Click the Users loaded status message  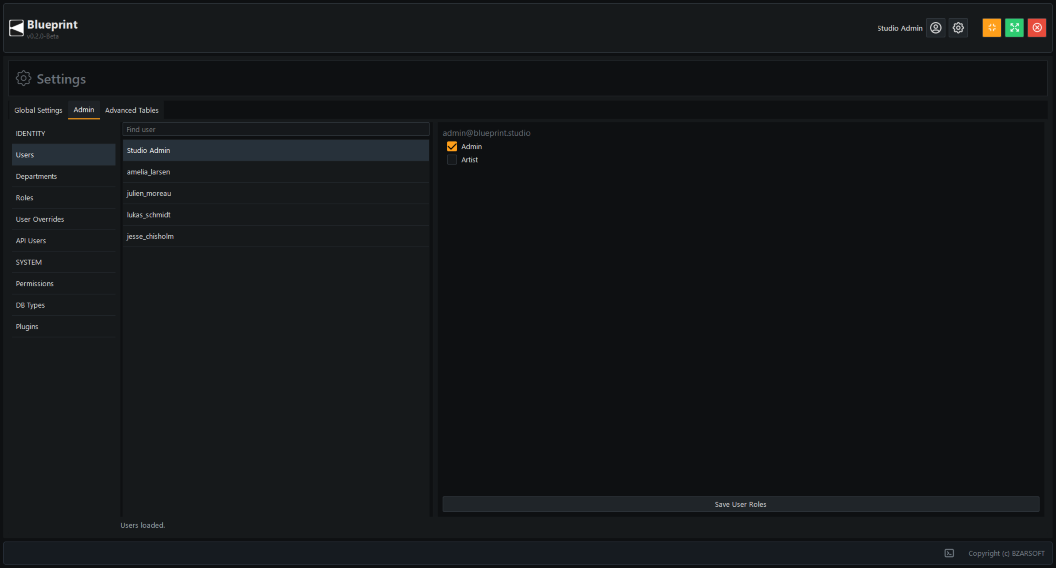tap(143, 525)
